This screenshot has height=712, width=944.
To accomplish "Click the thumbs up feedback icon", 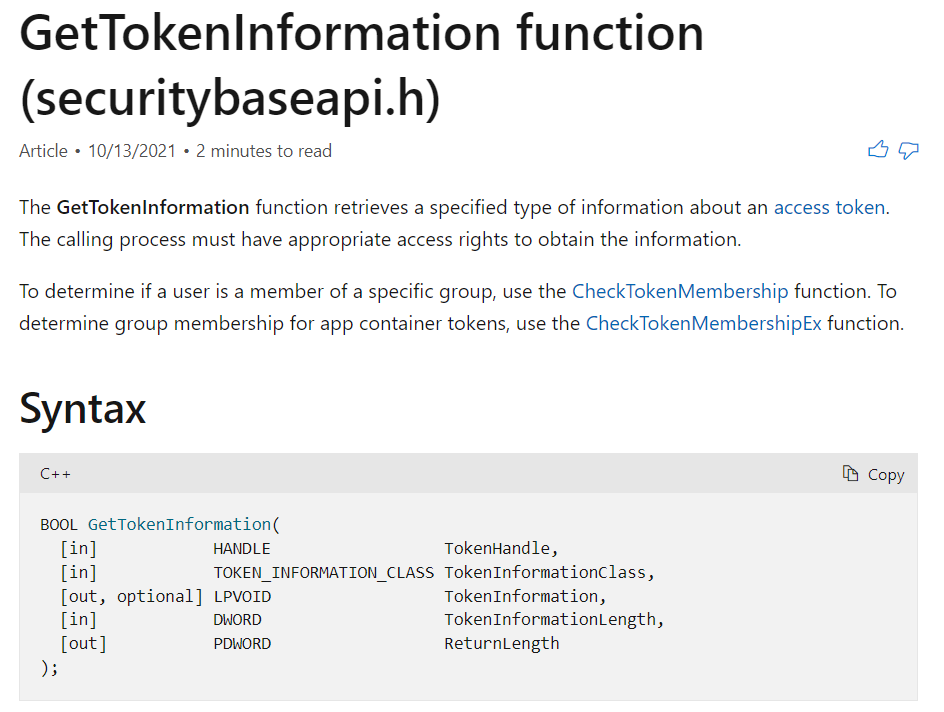I will click(878, 151).
